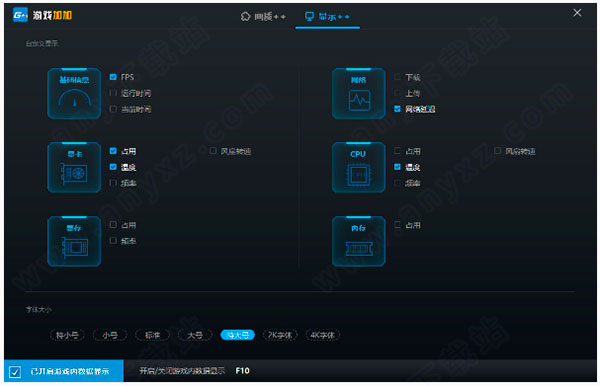Choose the 标准 font size

[x=152, y=335]
